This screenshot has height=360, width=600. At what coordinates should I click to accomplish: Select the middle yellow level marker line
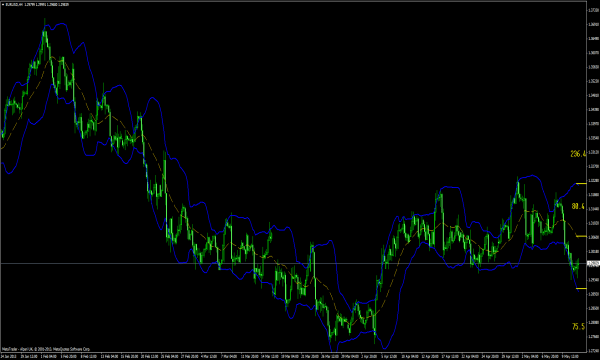coord(581,236)
